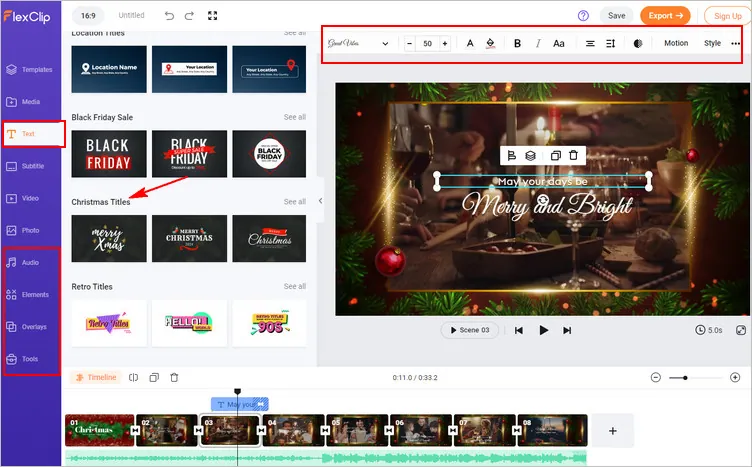Select the Merry Christmas 2024 title template
The height and width of the screenshot is (467, 752).
(189, 238)
